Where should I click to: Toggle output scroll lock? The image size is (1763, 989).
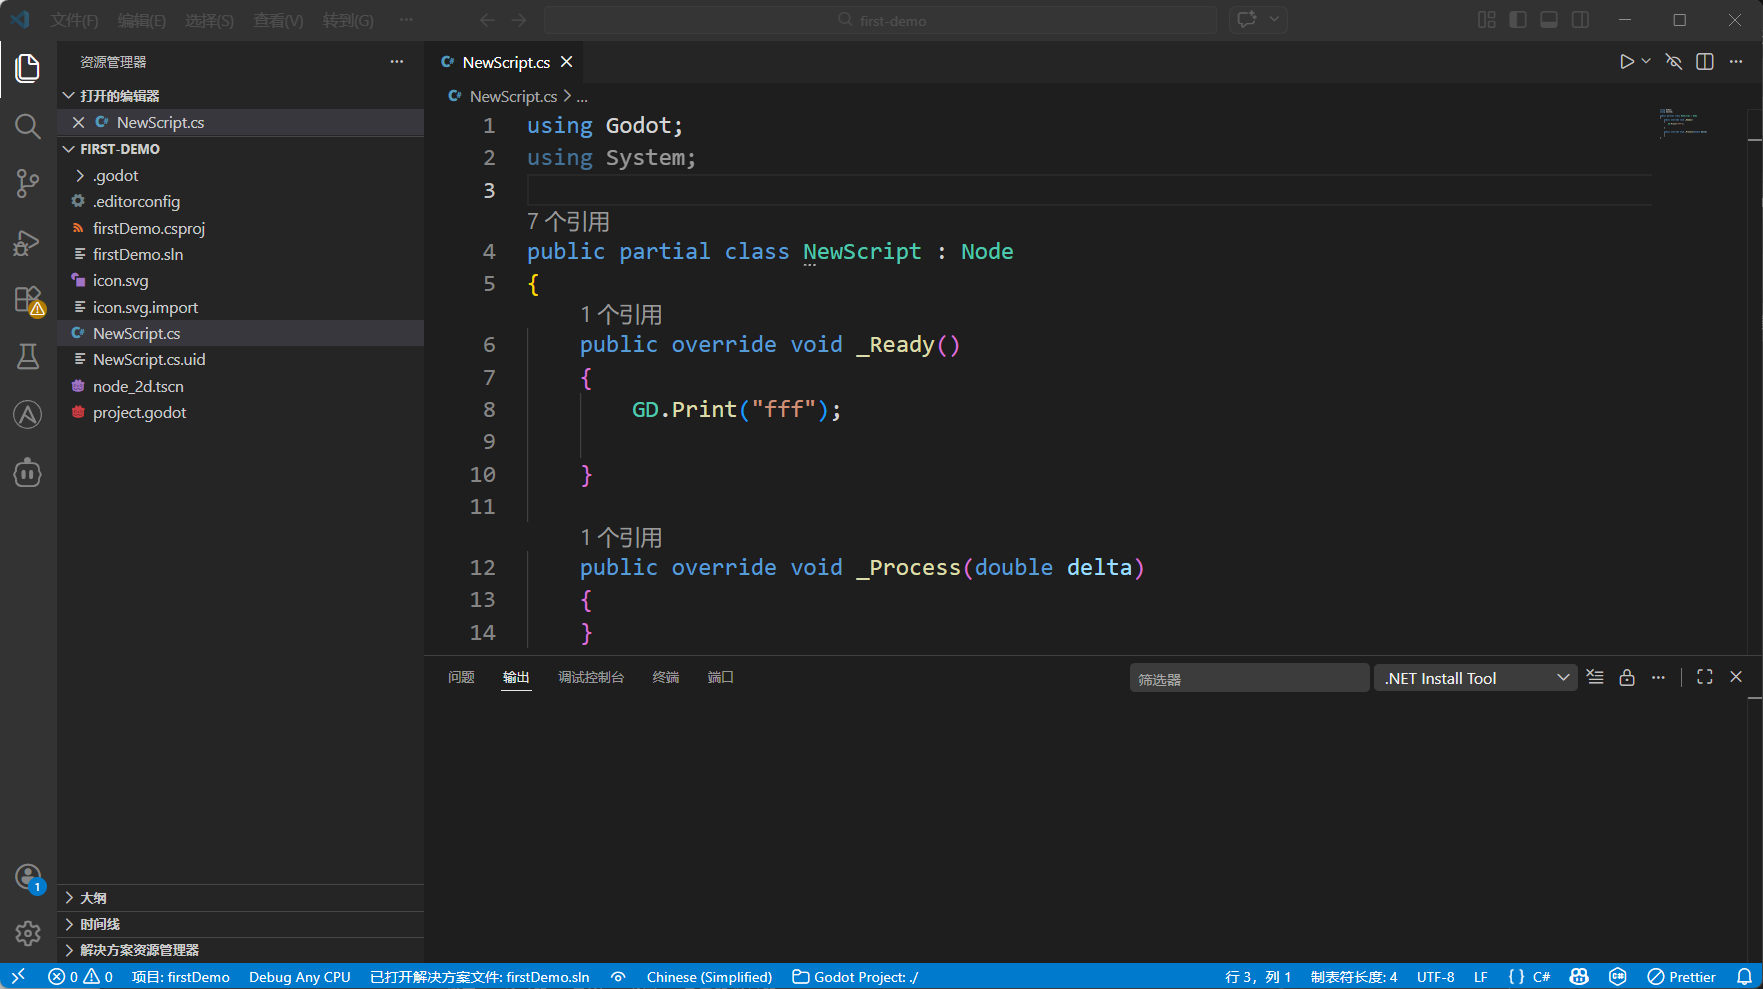click(1627, 677)
